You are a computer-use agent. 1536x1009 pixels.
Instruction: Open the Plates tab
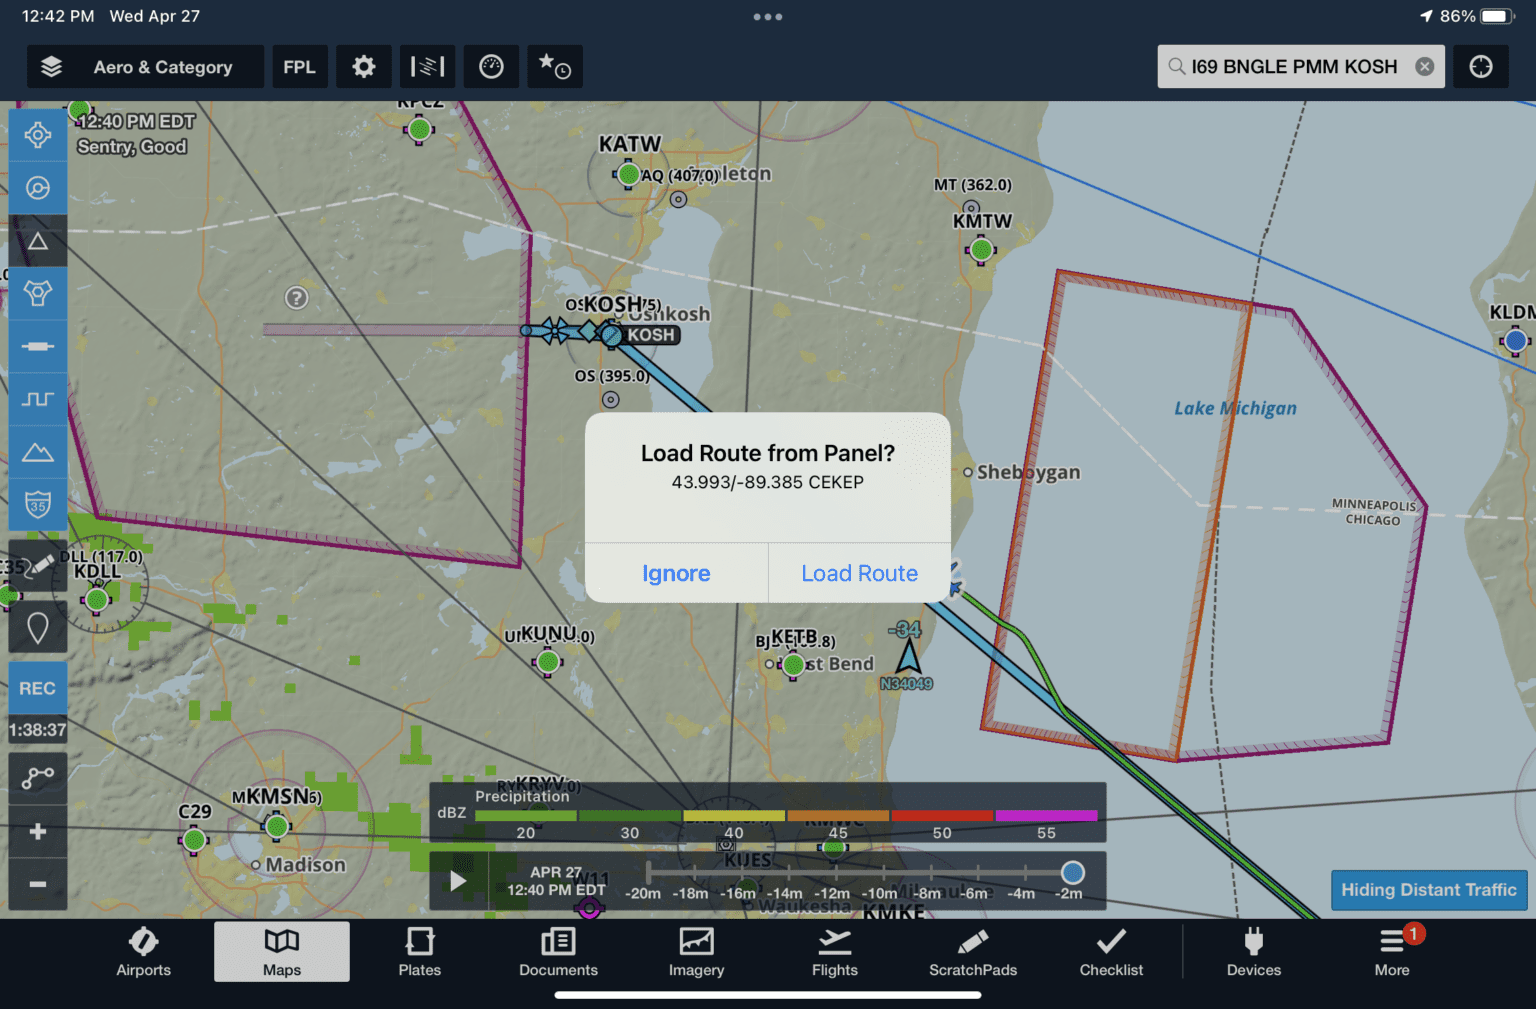tap(419, 951)
